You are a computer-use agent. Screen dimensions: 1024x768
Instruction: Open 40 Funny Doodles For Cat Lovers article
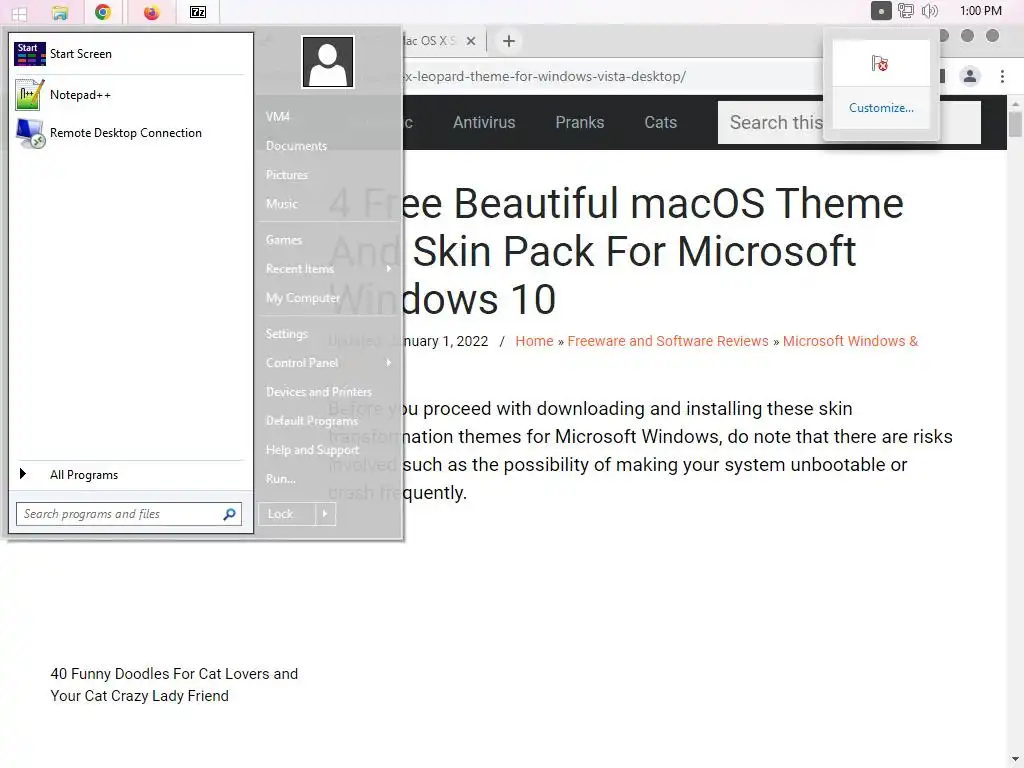click(x=174, y=684)
